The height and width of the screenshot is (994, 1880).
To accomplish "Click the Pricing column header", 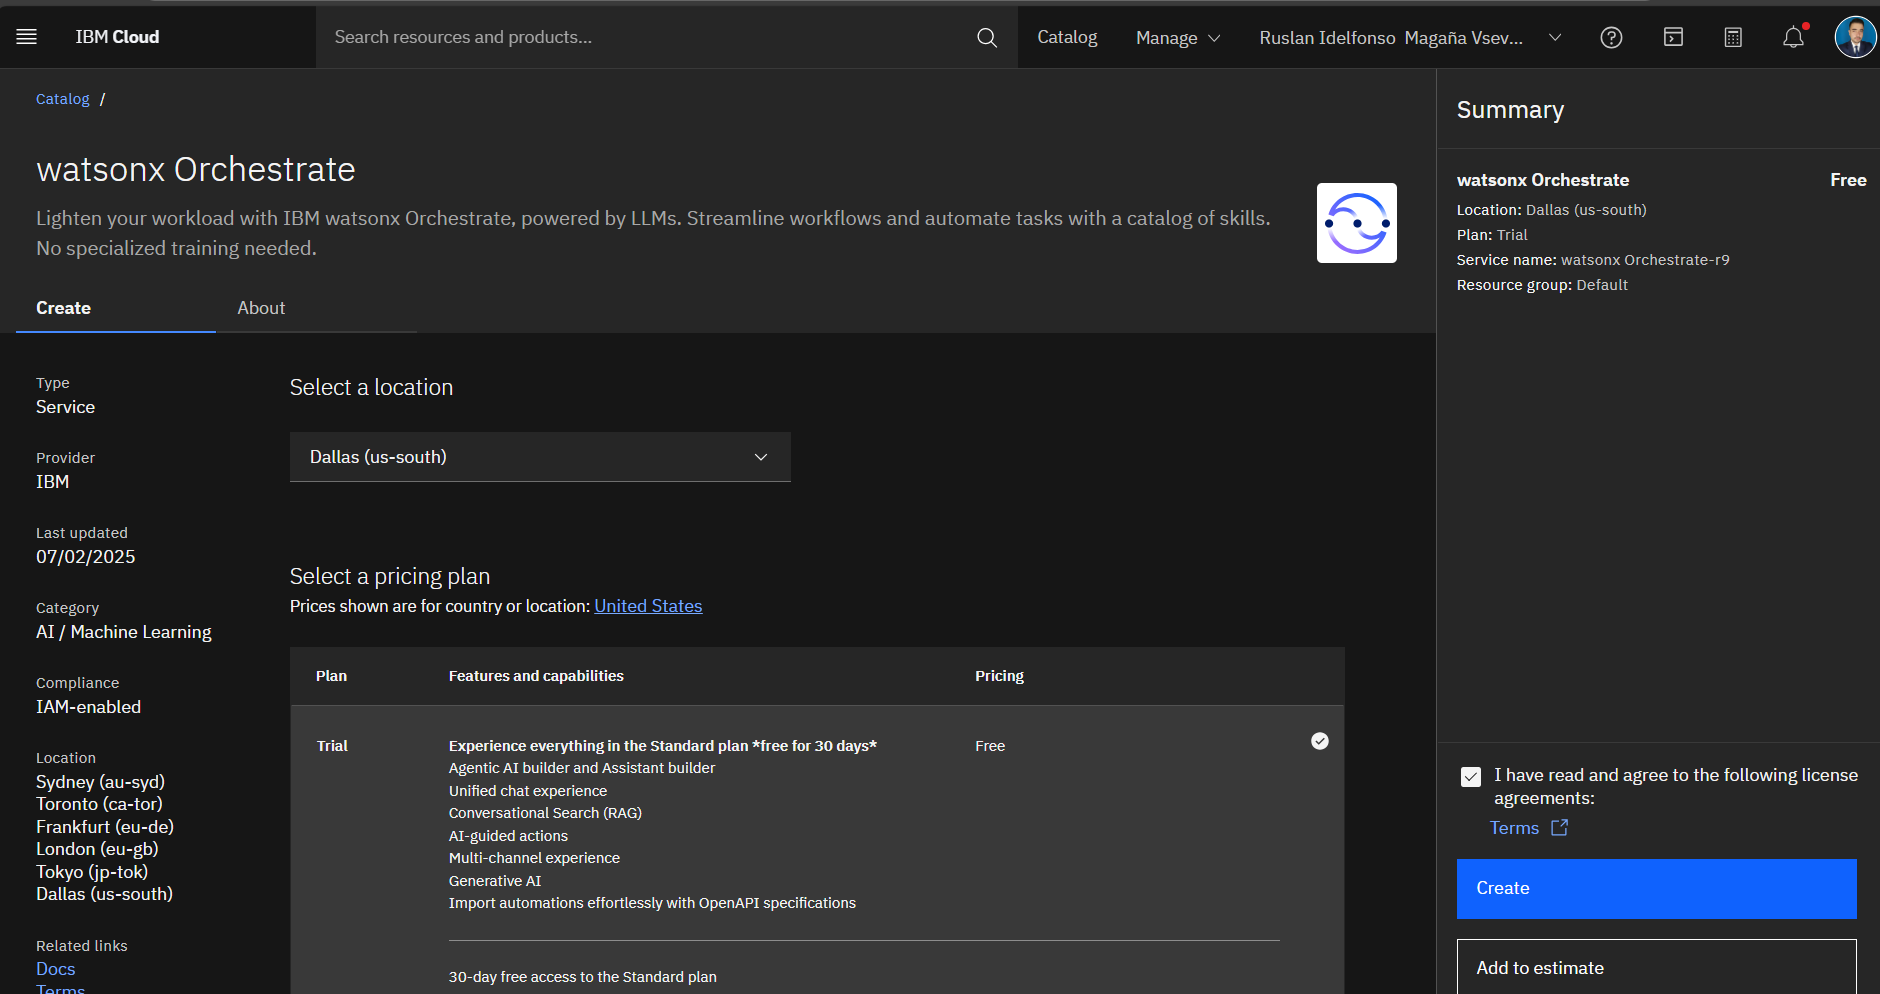I will click(x=999, y=676).
